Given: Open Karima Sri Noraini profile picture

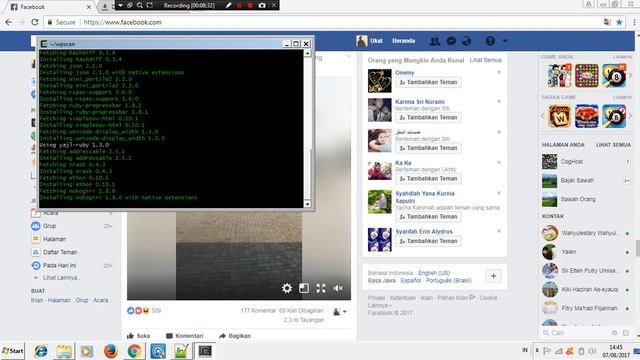Looking at the screenshot, I should tap(380, 110).
